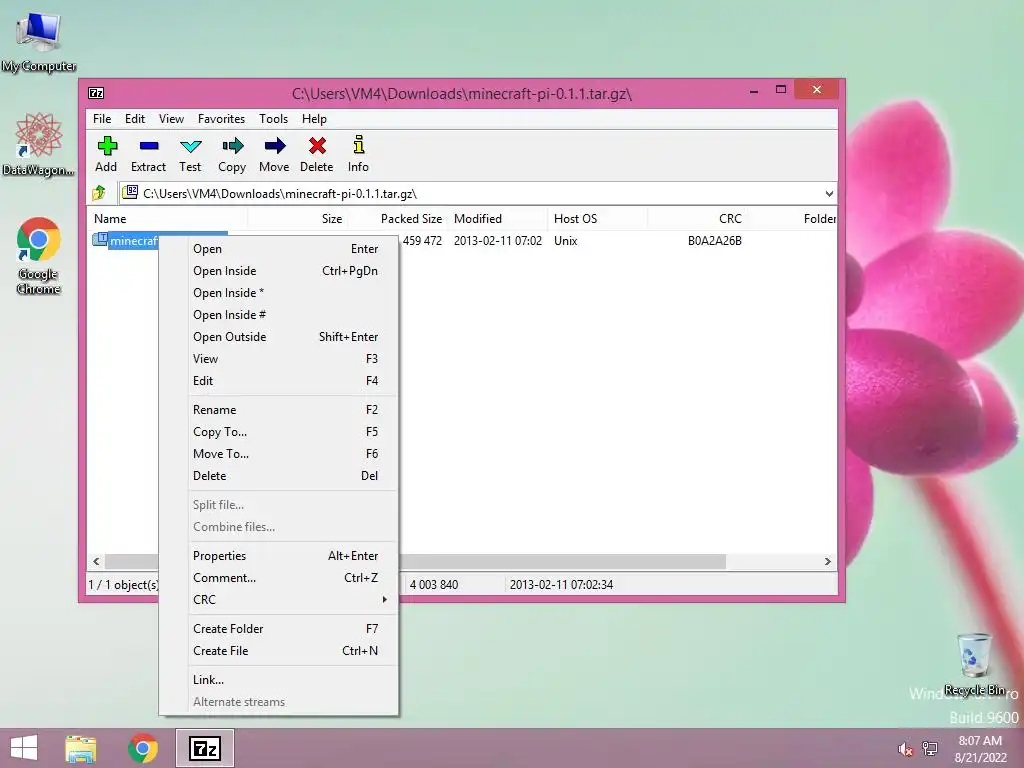Image resolution: width=1024 pixels, height=768 pixels.
Task: Open the Edit menu
Action: pos(135,119)
